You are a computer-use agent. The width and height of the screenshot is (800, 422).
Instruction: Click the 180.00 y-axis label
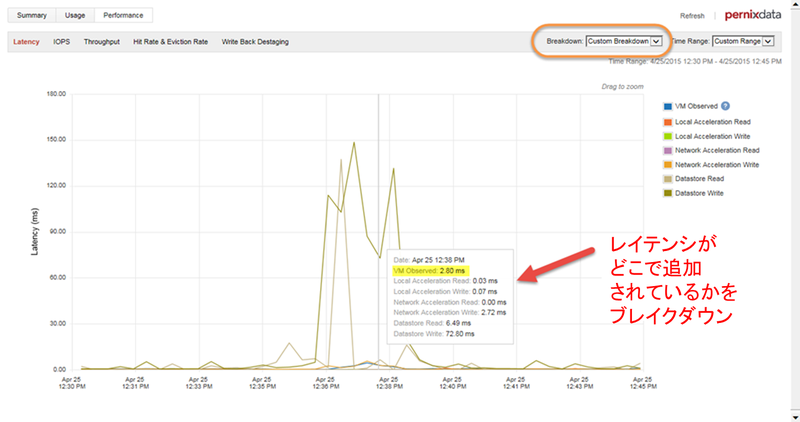[57, 94]
